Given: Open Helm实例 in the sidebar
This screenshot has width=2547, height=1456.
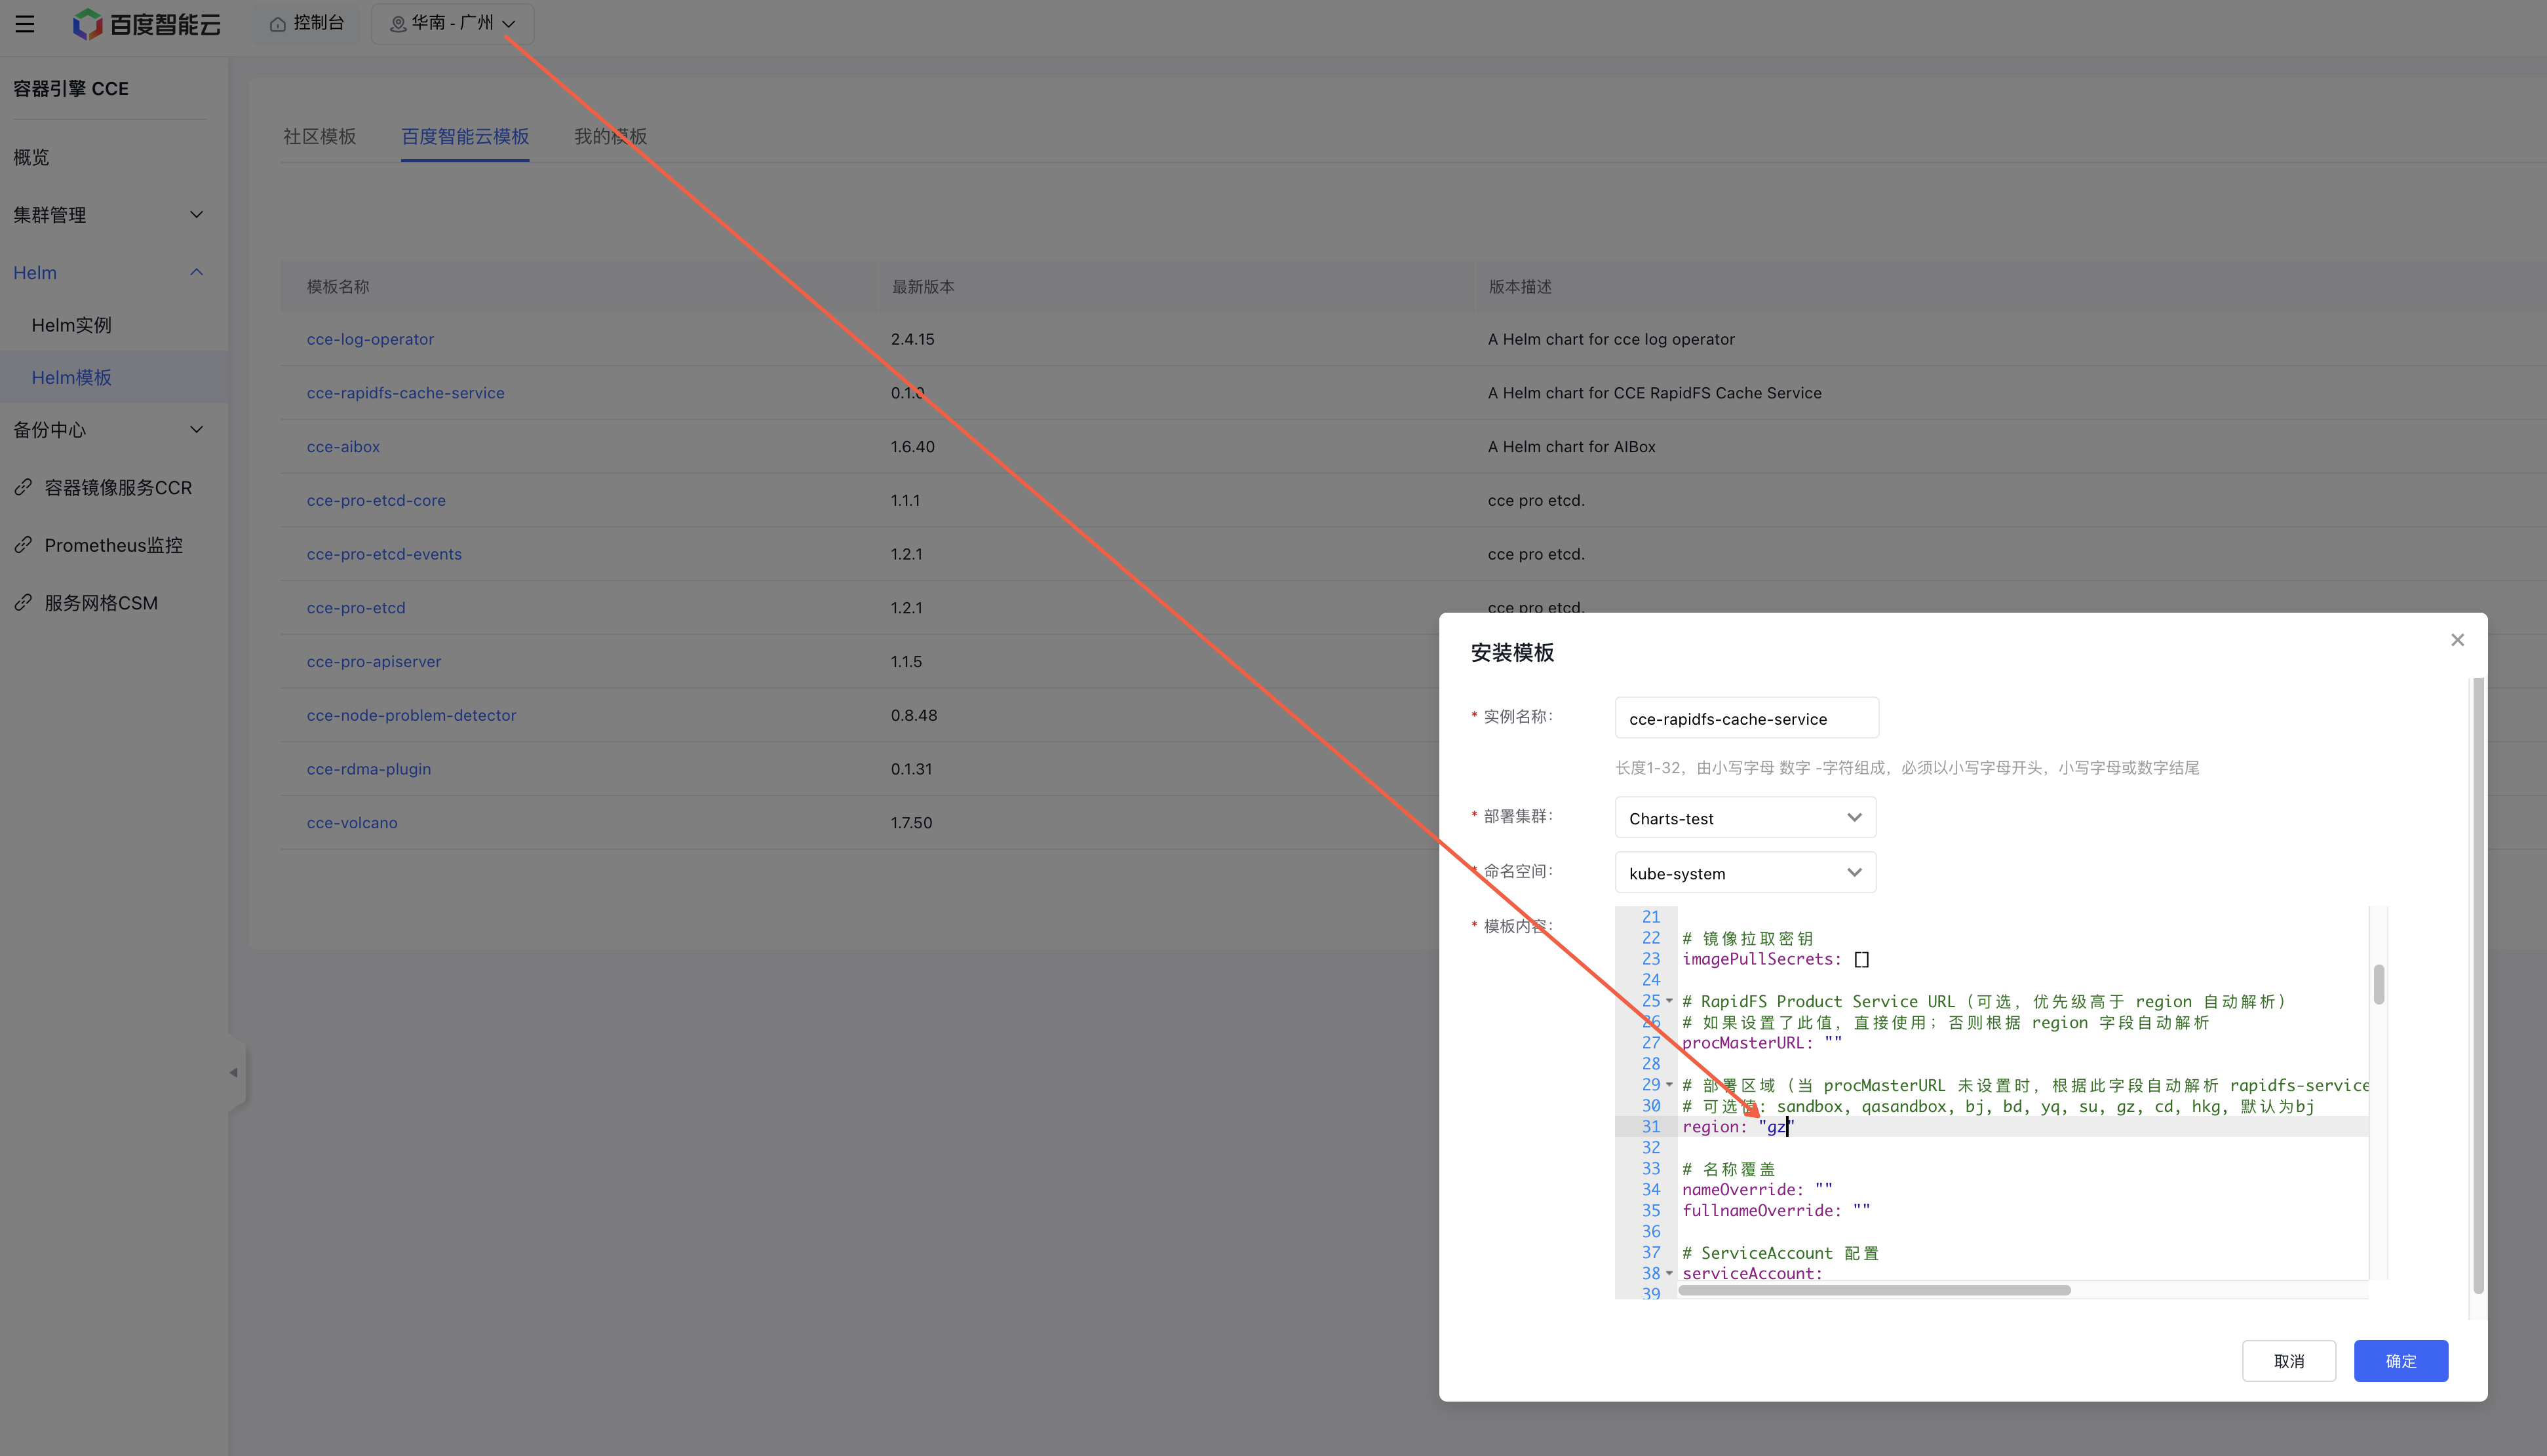Looking at the screenshot, I should 71,325.
